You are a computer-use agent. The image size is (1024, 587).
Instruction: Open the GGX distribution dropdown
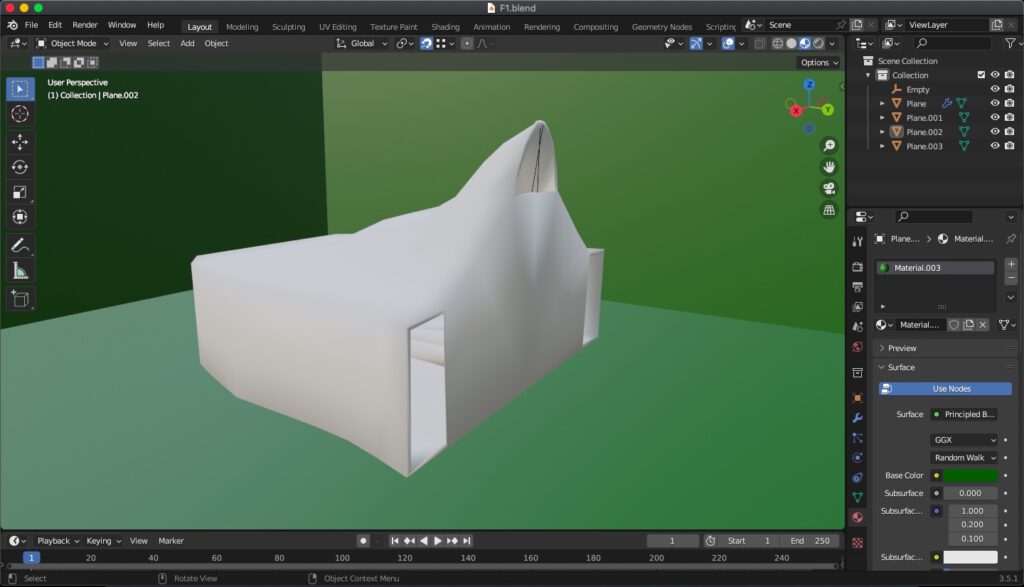964,440
